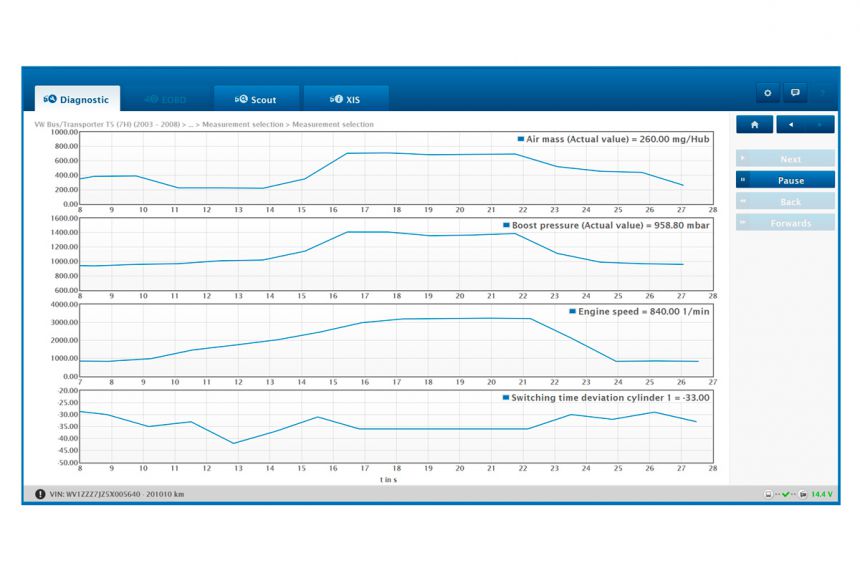Open VW Bus/Transporter T5 breadcrumb link
This screenshot has height=573, width=860.
(109, 124)
